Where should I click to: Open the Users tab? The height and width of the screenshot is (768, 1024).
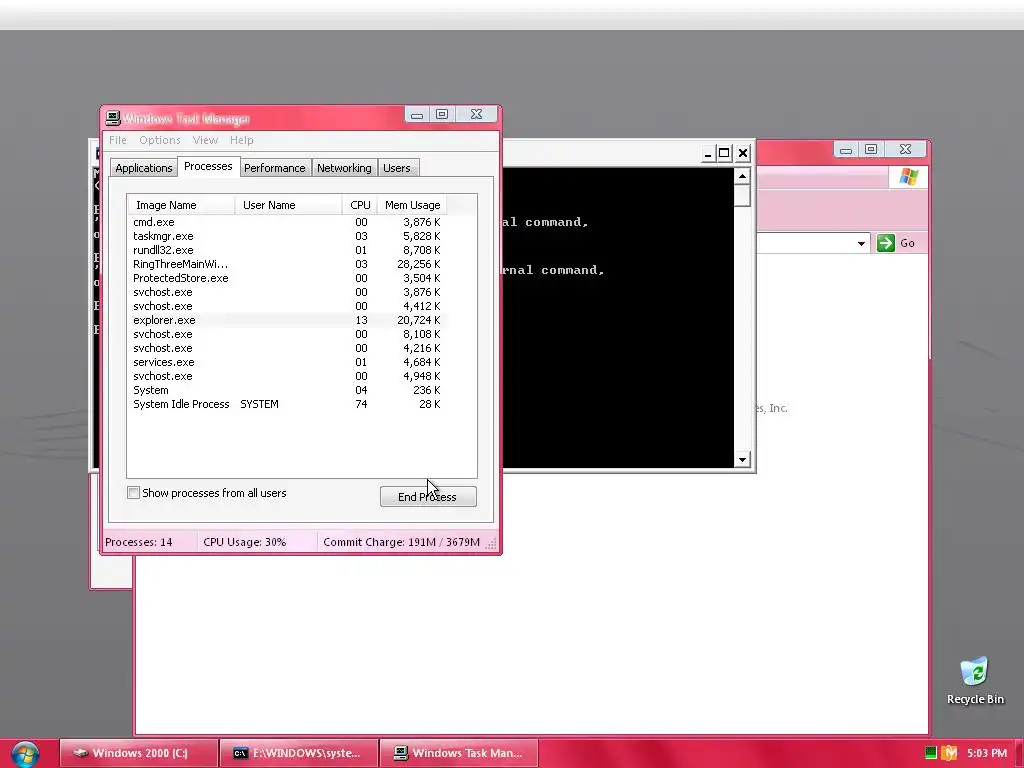(396, 168)
